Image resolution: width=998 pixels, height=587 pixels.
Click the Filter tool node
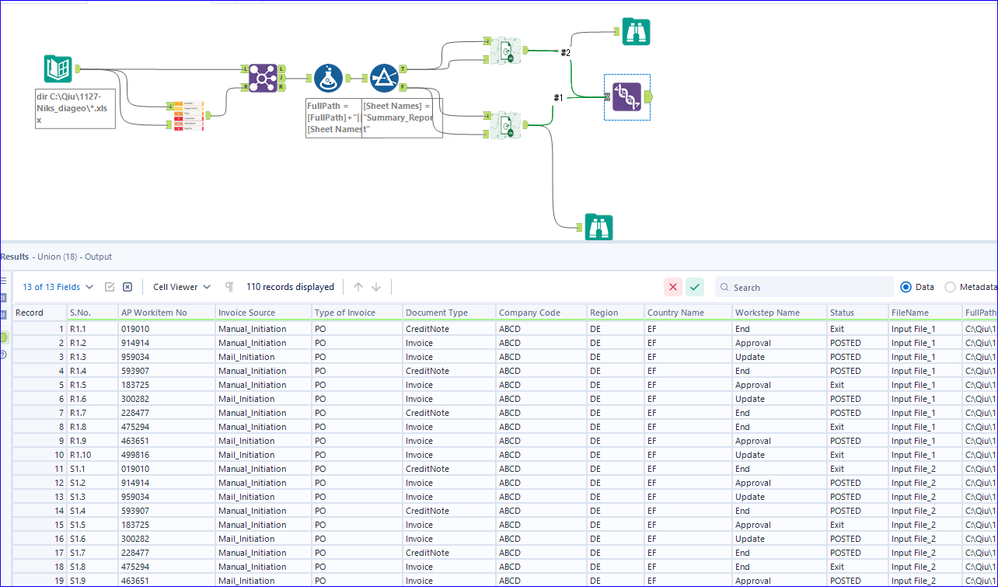[384, 78]
